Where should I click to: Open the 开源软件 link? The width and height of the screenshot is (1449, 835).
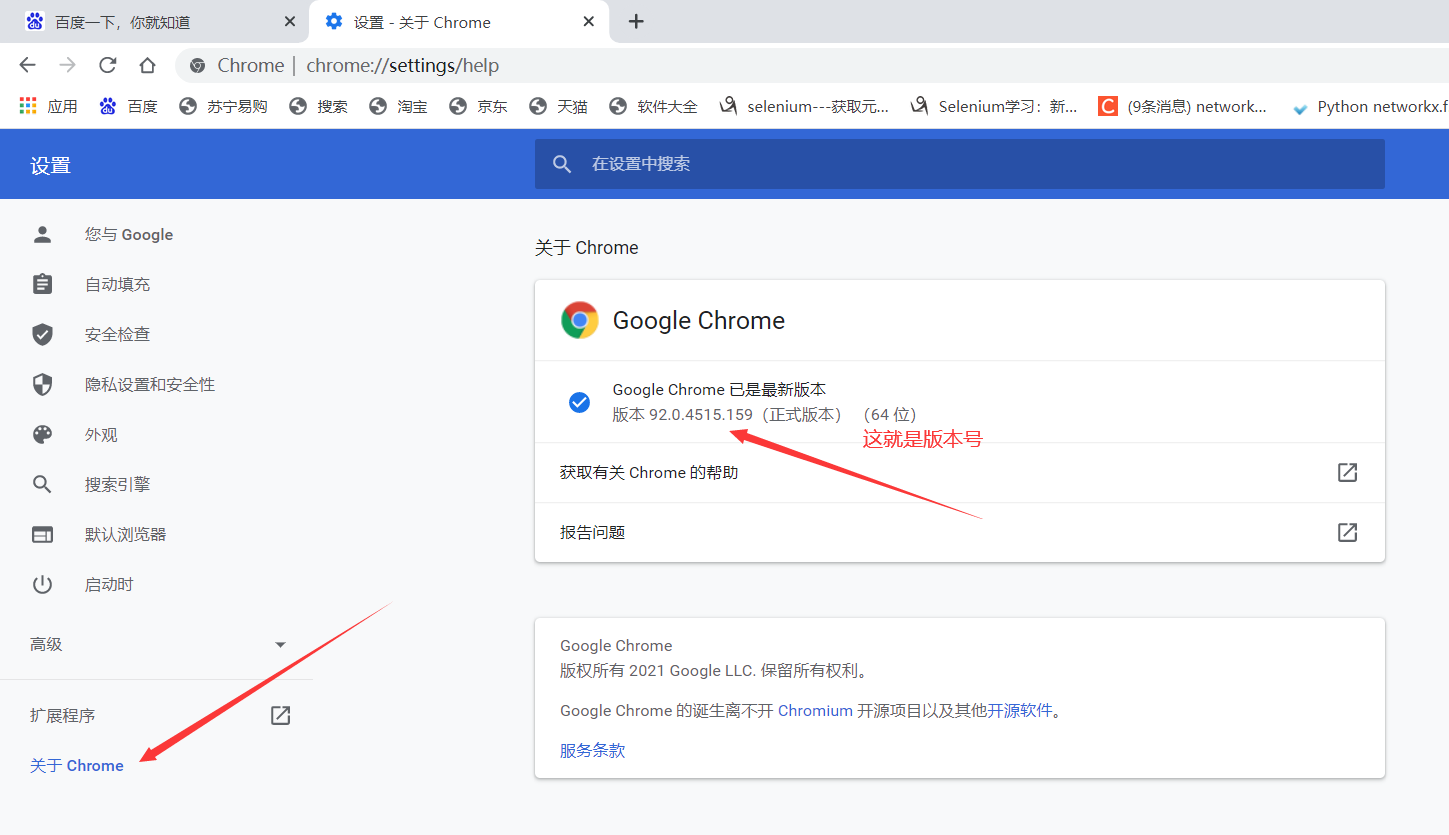pos(1020,711)
